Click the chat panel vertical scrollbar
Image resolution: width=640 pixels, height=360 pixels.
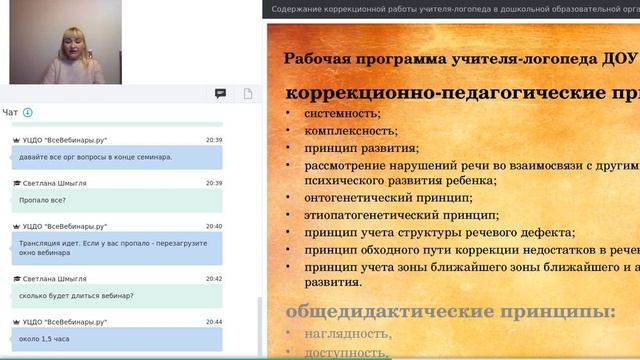(260, 327)
